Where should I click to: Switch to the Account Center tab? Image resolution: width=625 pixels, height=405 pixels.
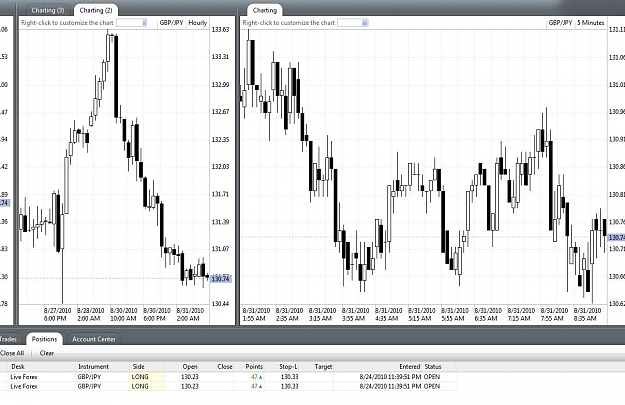[x=94, y=339]
